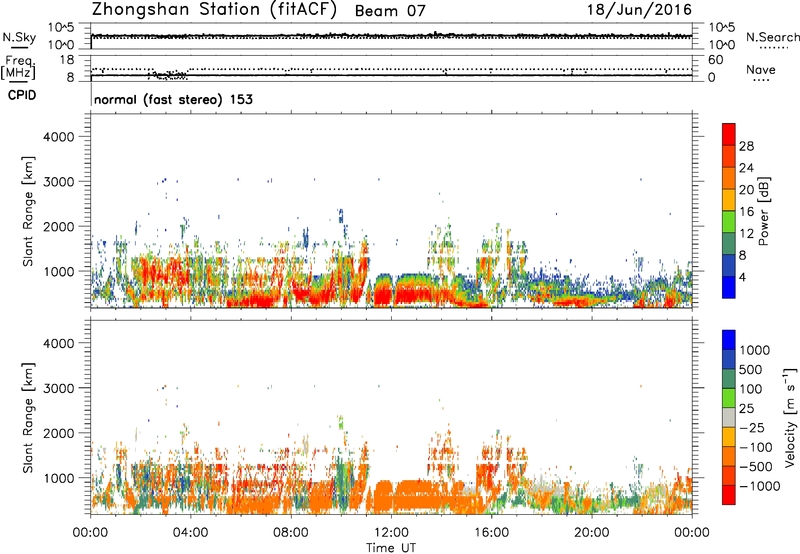This screenshot has width=800, height=554.
Task: Click the 'Nave' legend label
Action: tap(761, 69)
